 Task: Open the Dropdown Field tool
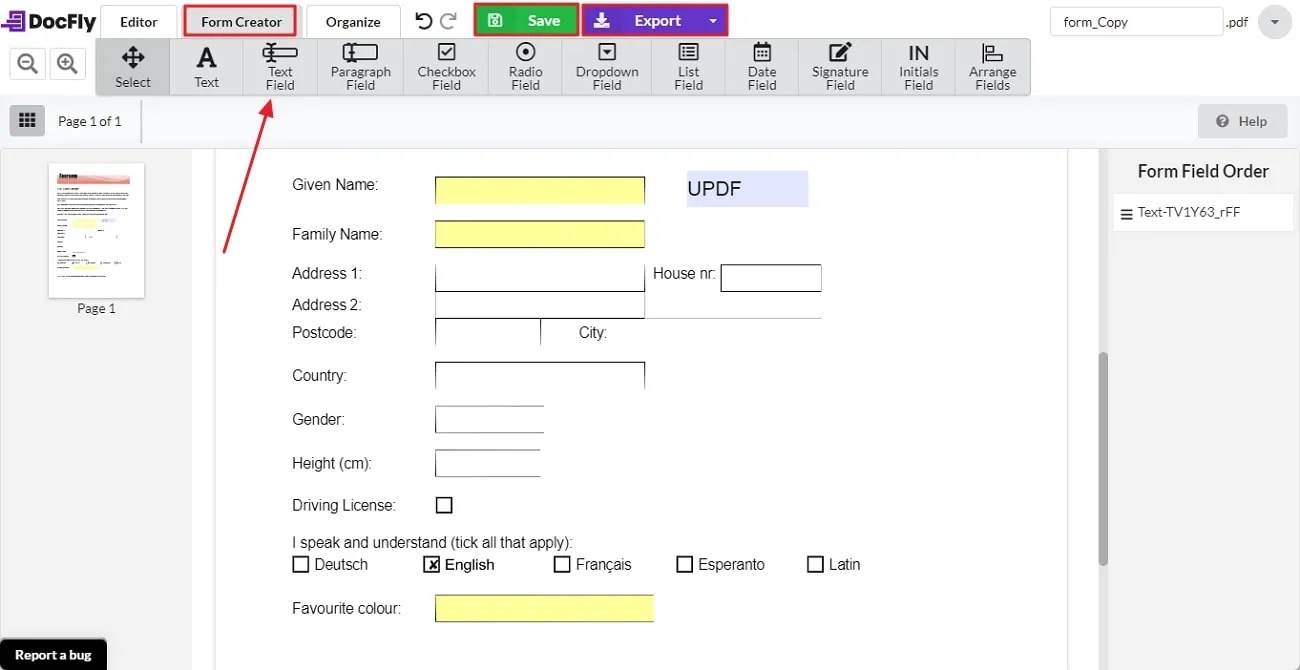click(606, 67)
